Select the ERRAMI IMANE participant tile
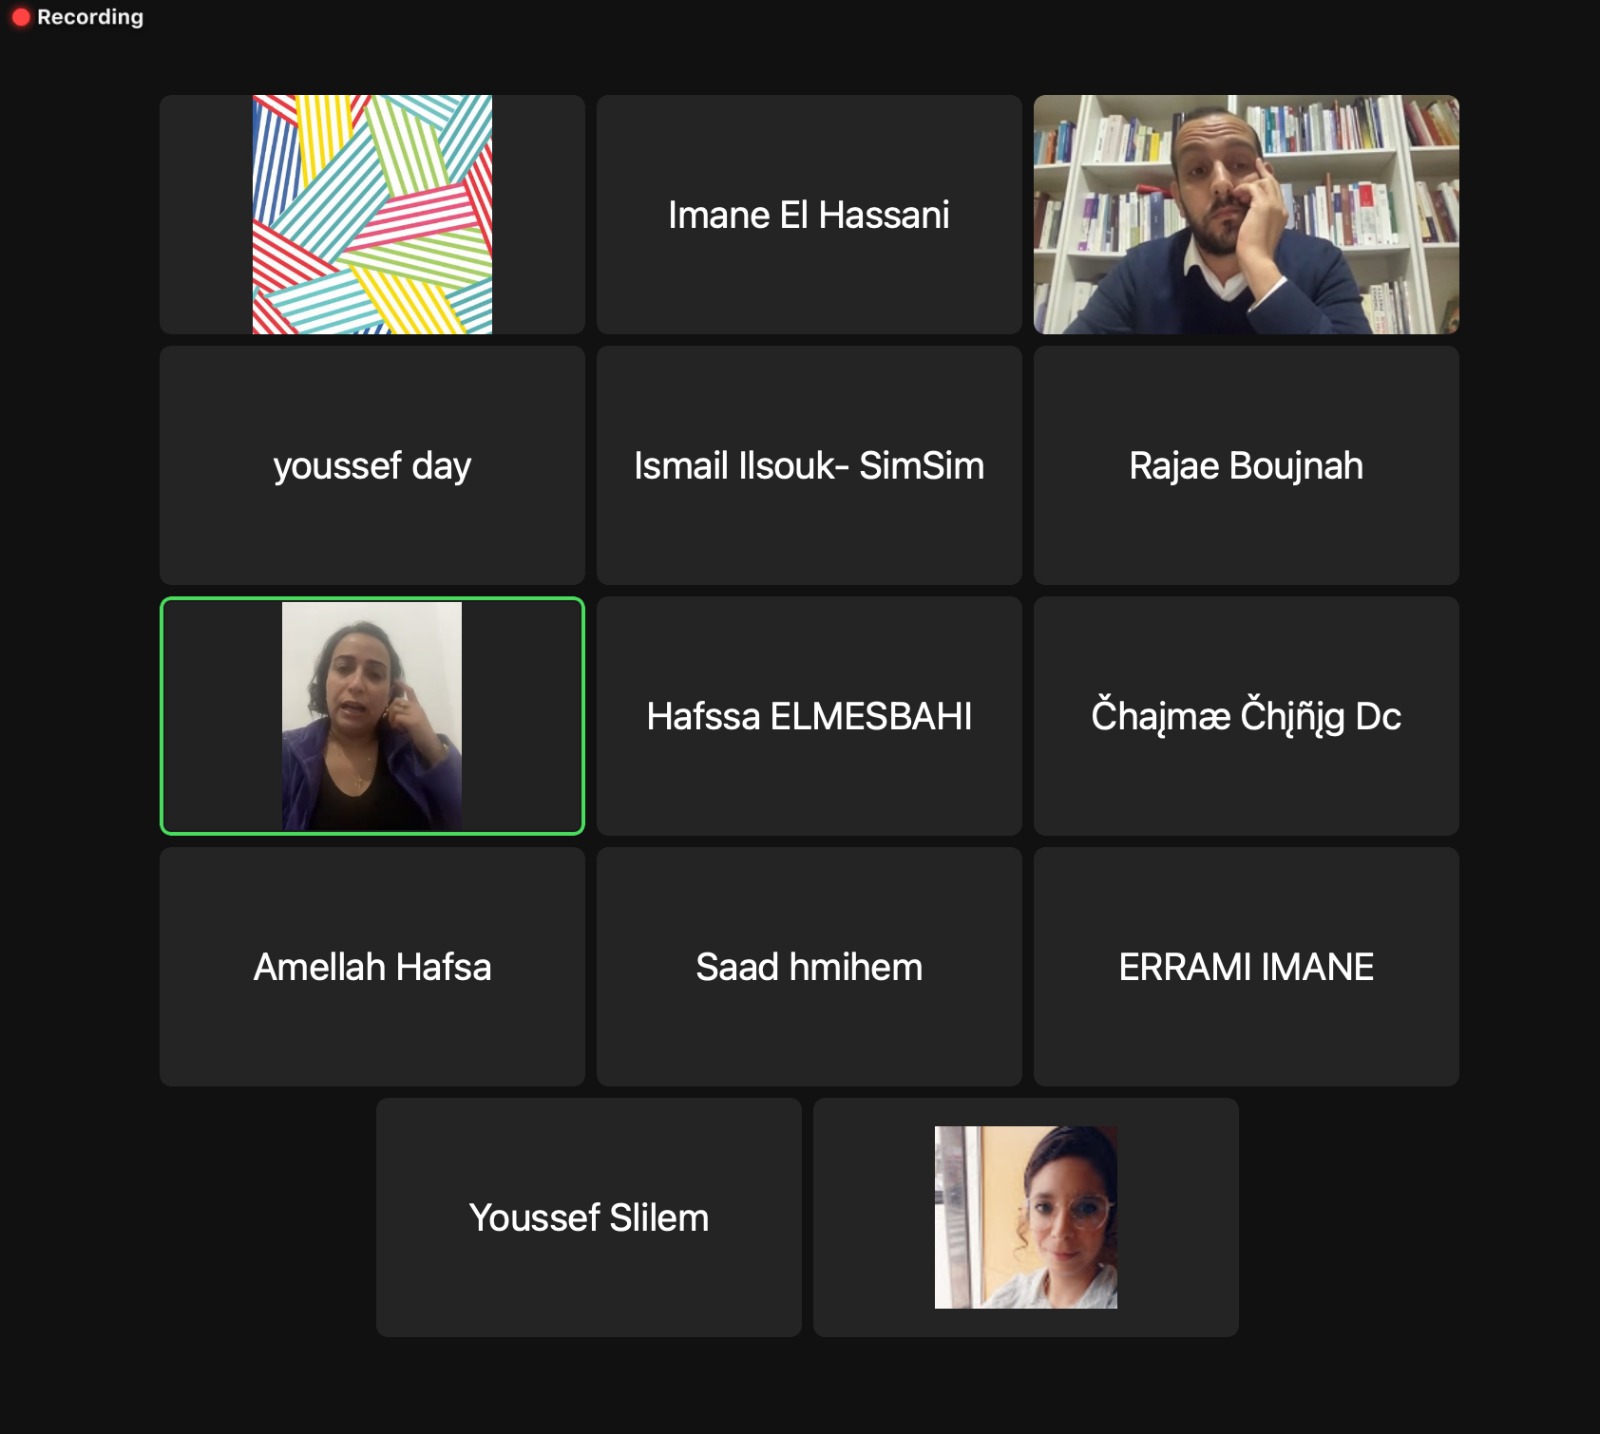 pos(1246,967)
